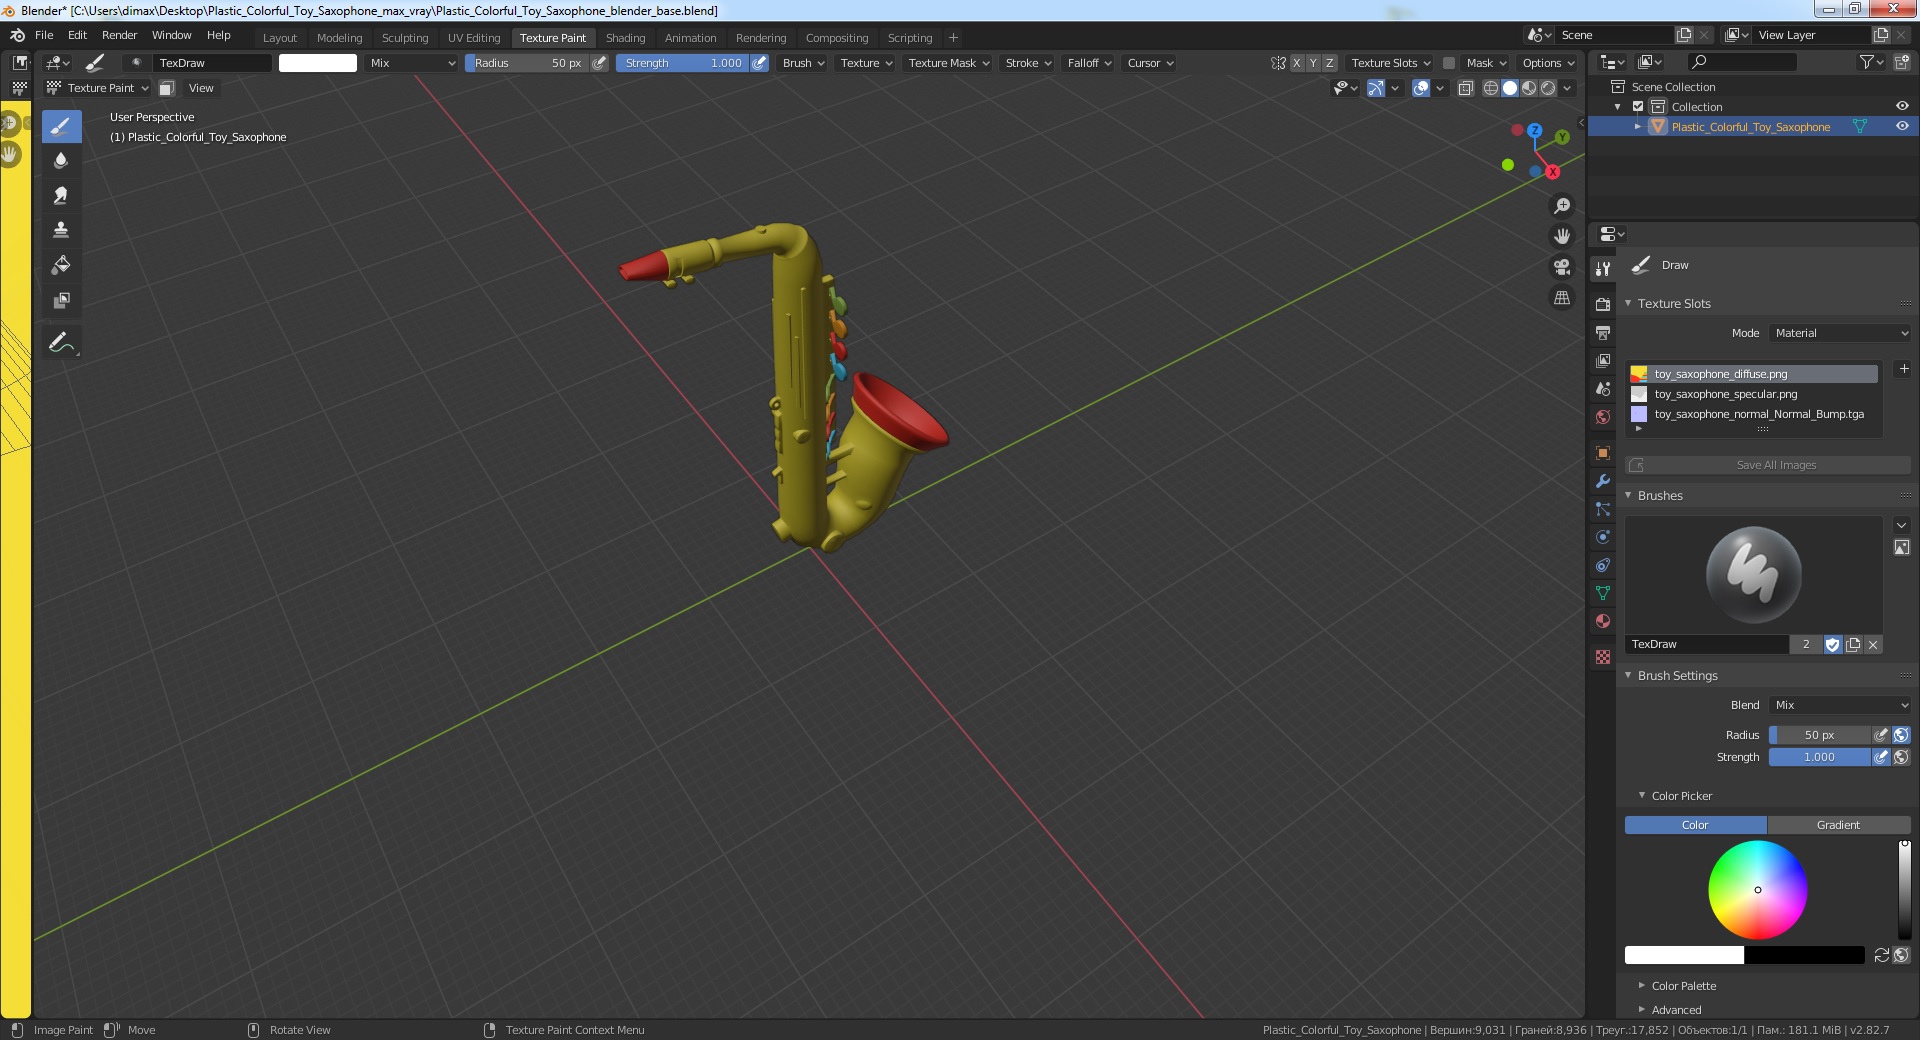Screen dimensions: 1920x1040
Task: Click Save All Images button
Action: coord(1768,465)
